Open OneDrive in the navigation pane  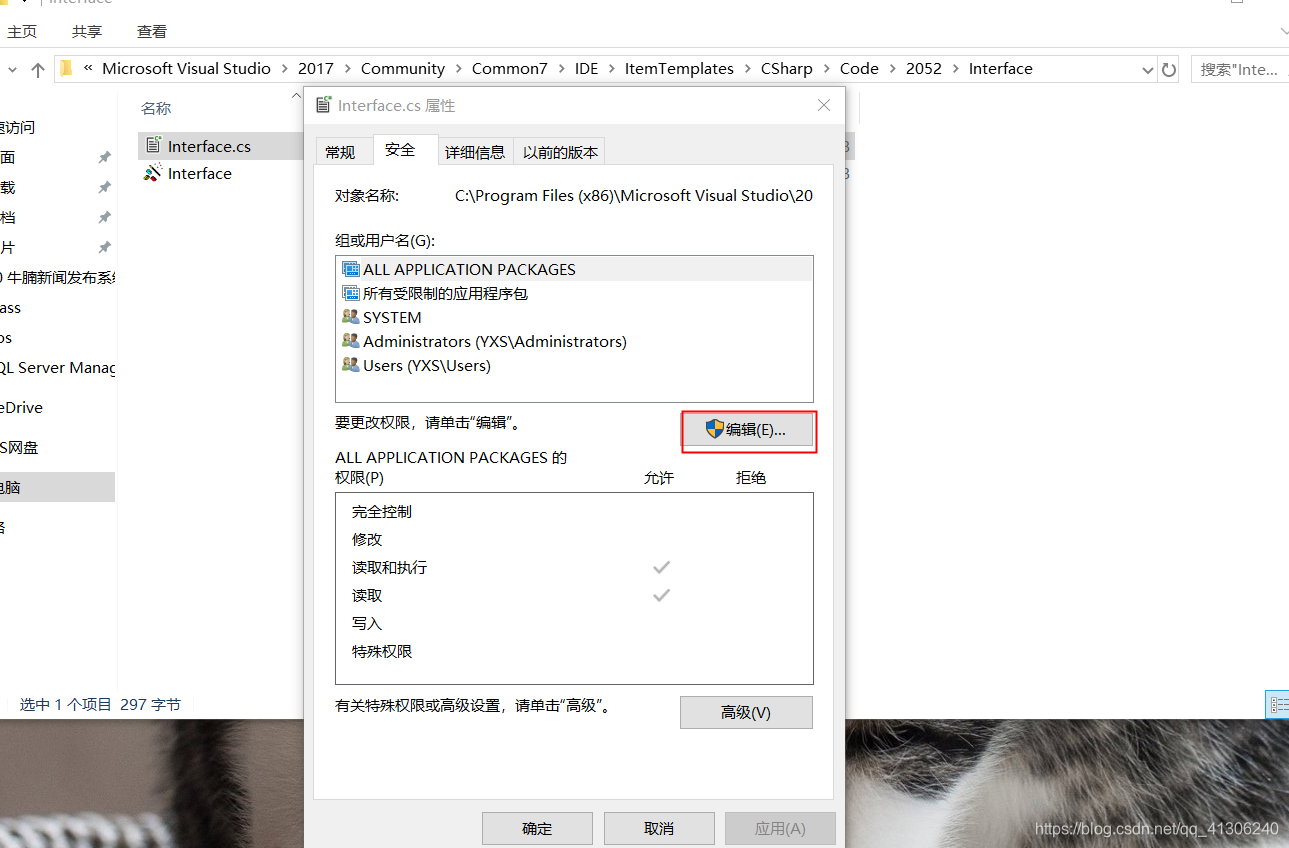coord(21,408)
